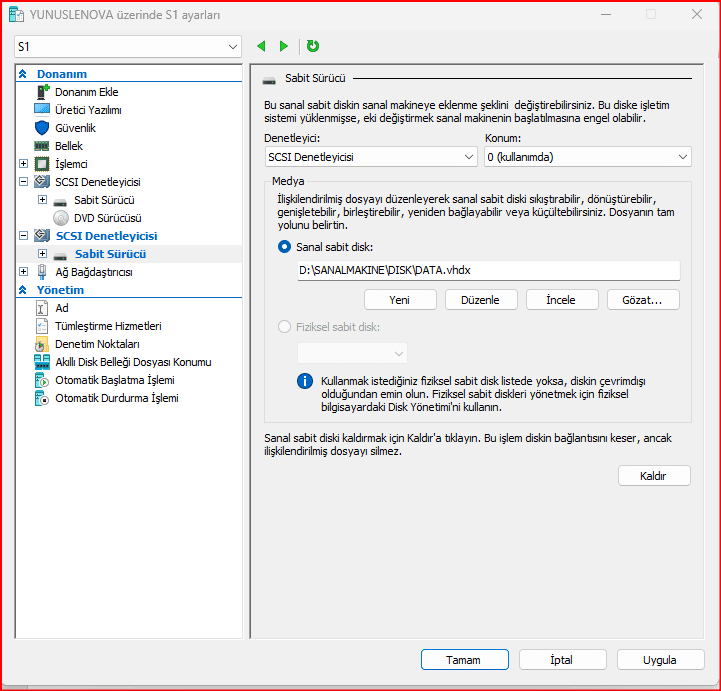The height and width of the screenshot is (691, 721).
Task: Select Donanım Ekle hardware icon
Action: click(x=43, y=92)
